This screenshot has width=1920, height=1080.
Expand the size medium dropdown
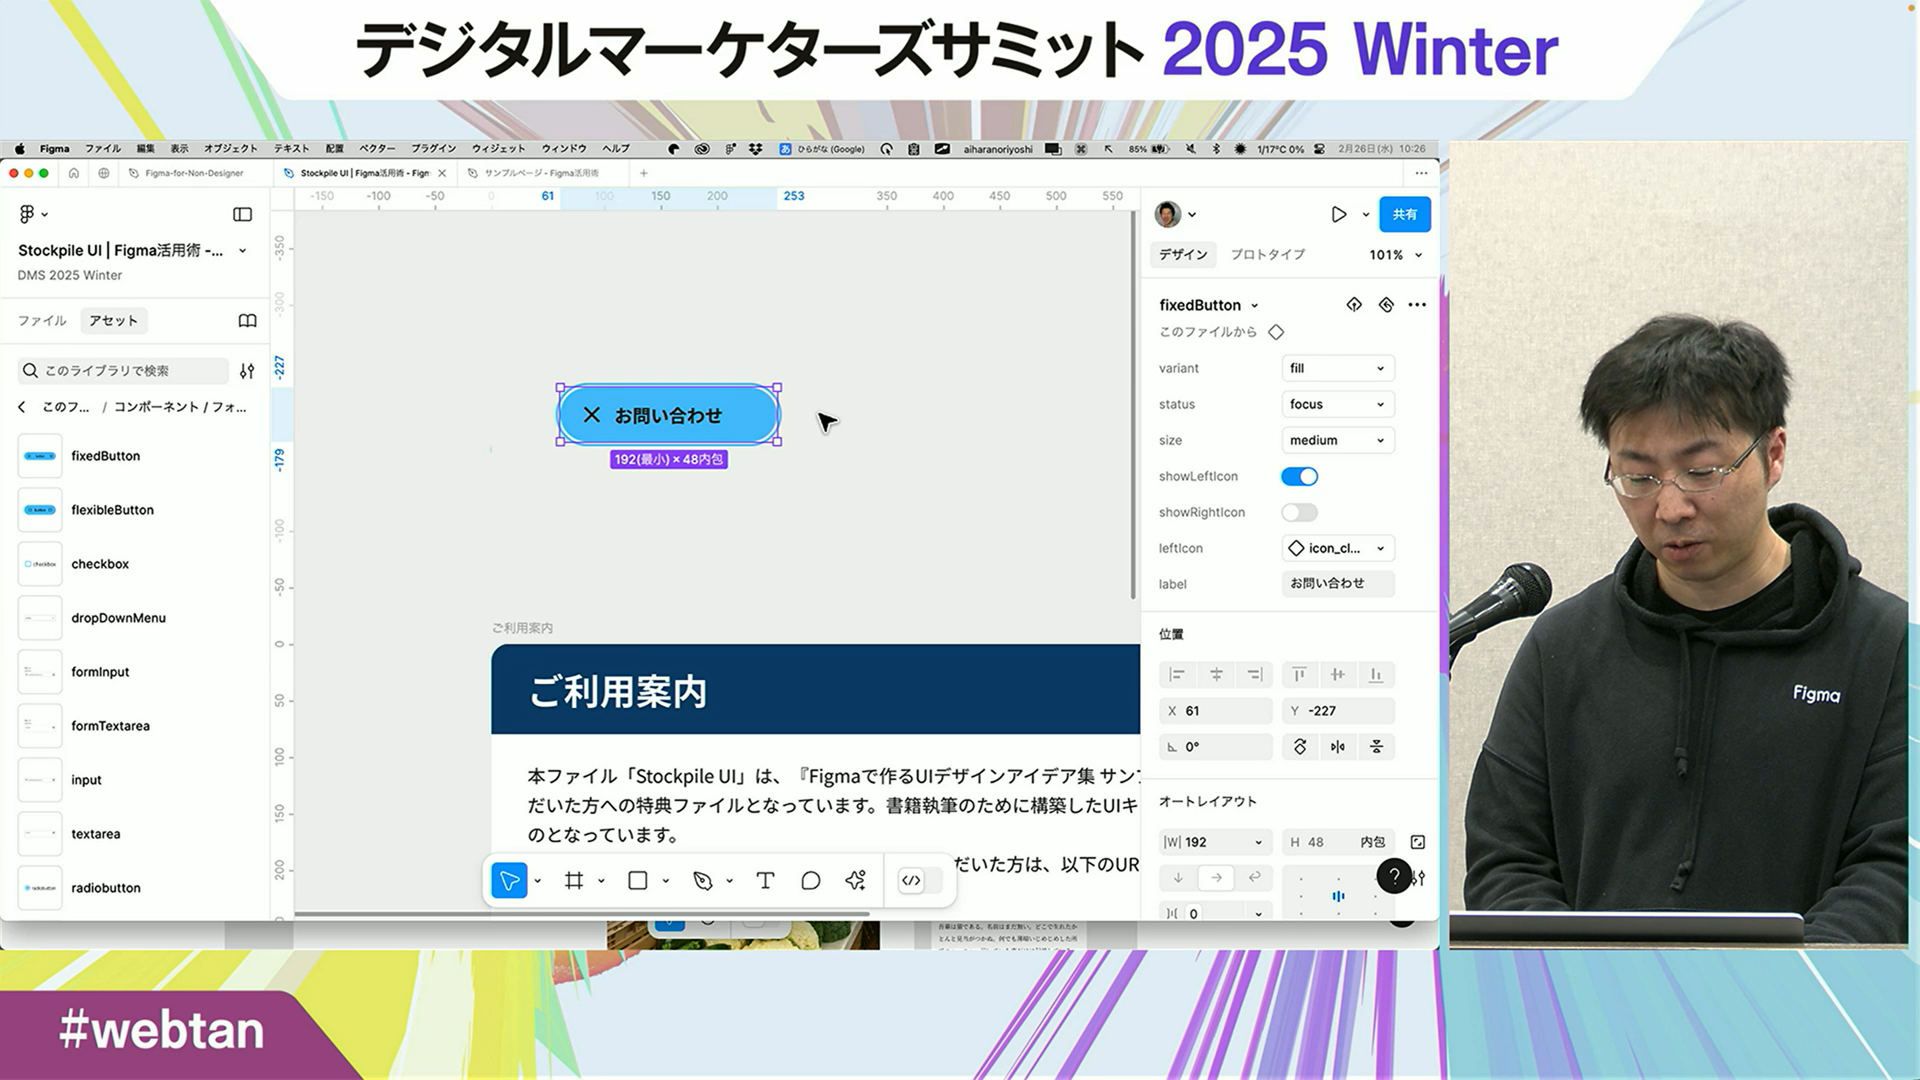[x=1337, y=440]
